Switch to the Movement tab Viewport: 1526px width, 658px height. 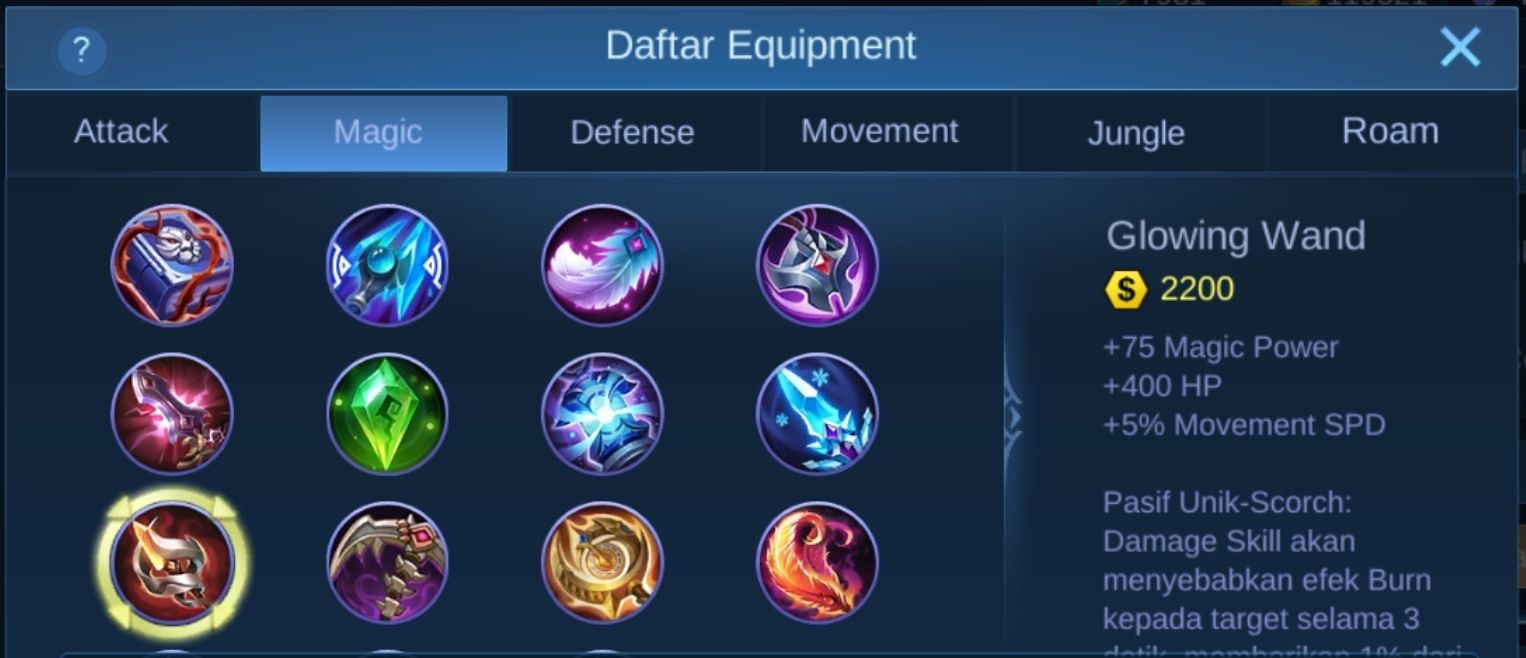point(879,132)
